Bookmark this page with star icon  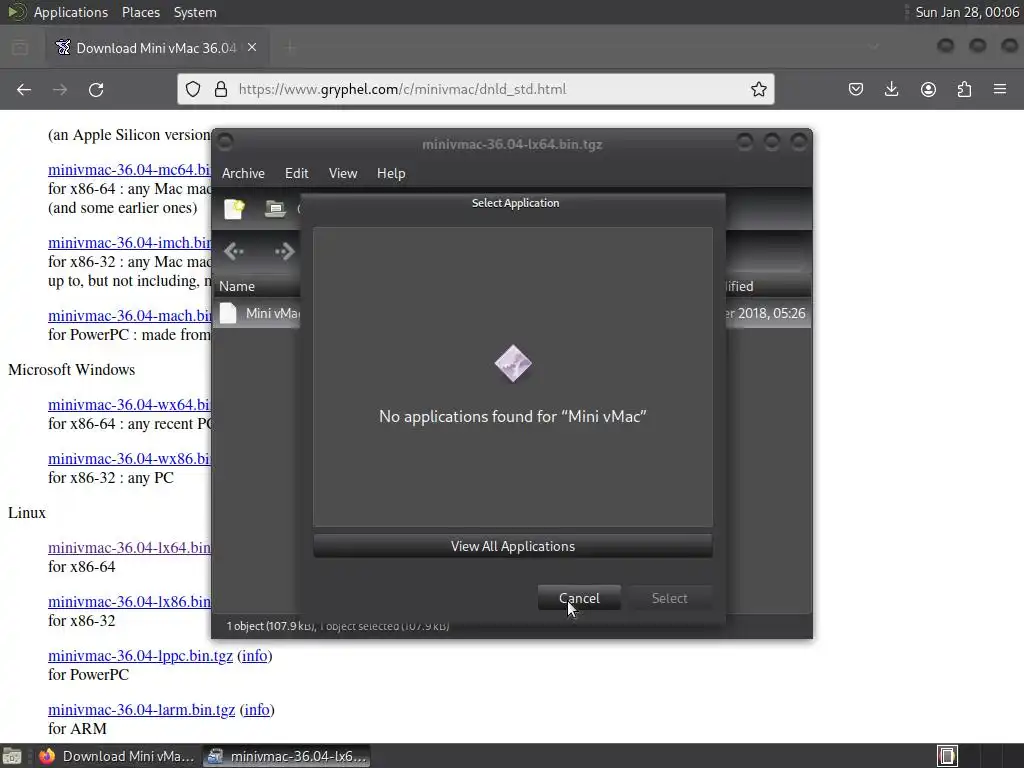tap(758, 89)
